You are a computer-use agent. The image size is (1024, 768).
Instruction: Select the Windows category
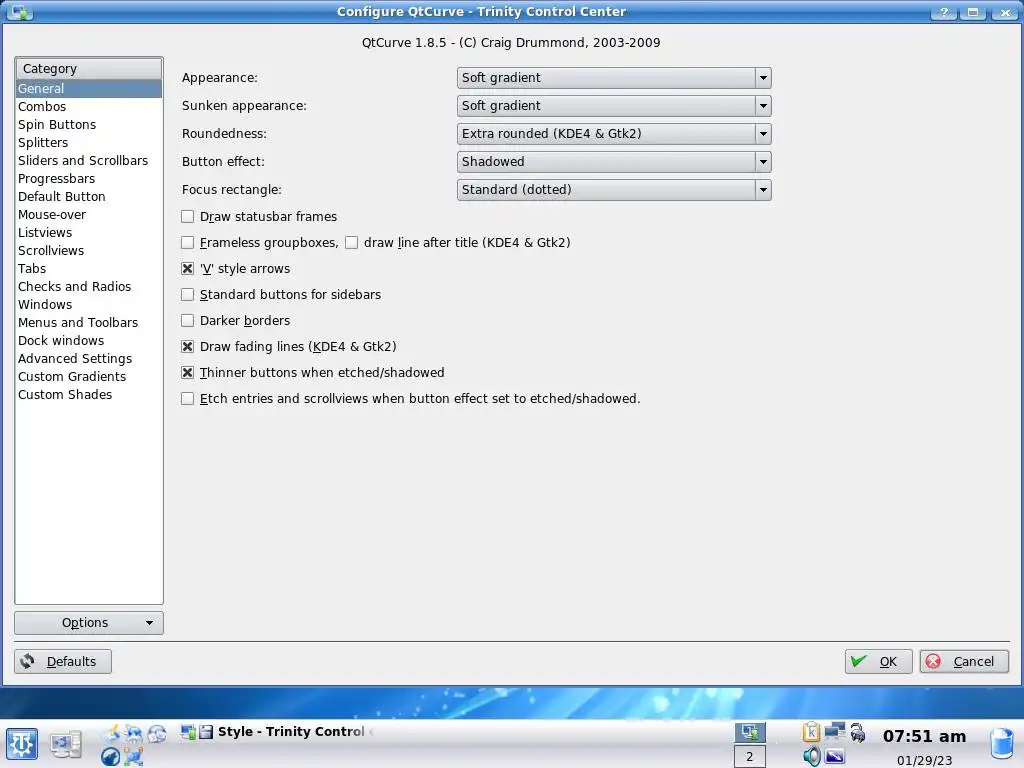pyautogui.click(x=89, y=304)
